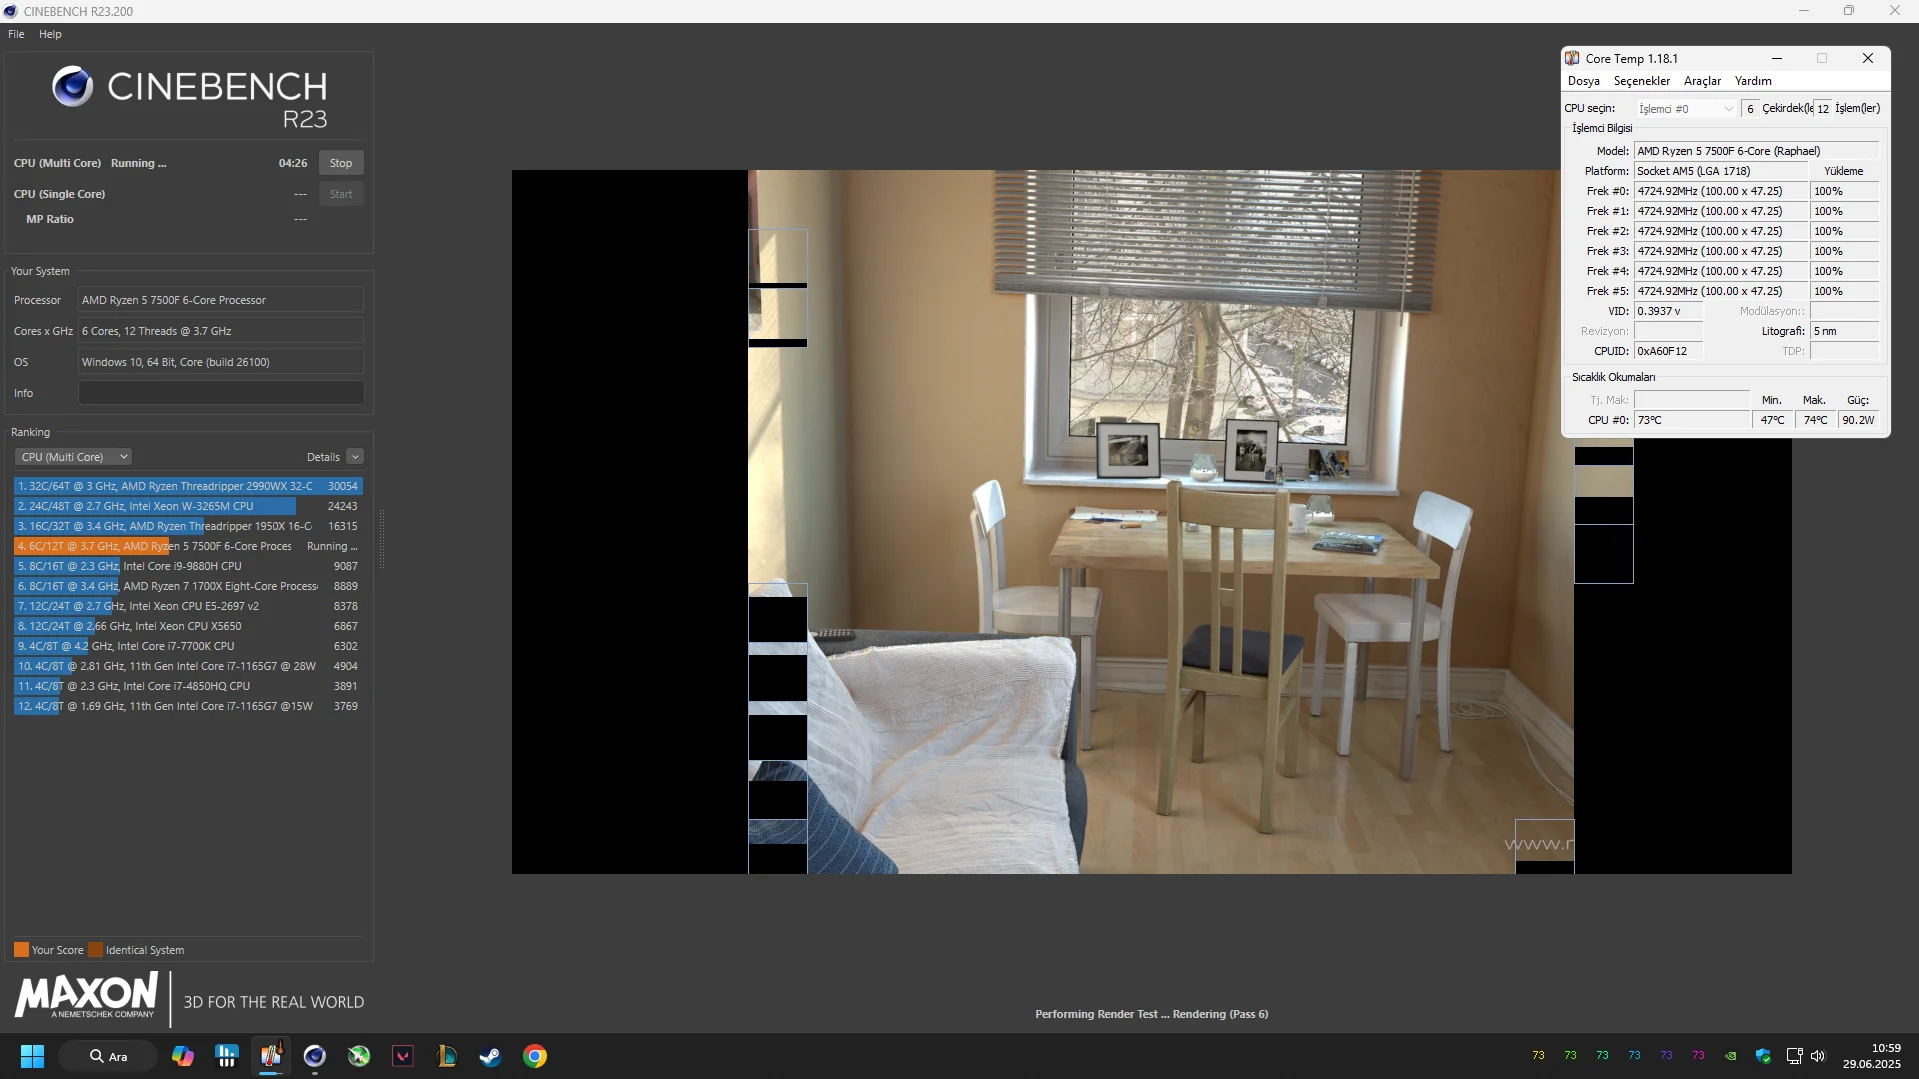
Task: Open network settings from the system tray
Action: (1794, 1056)
